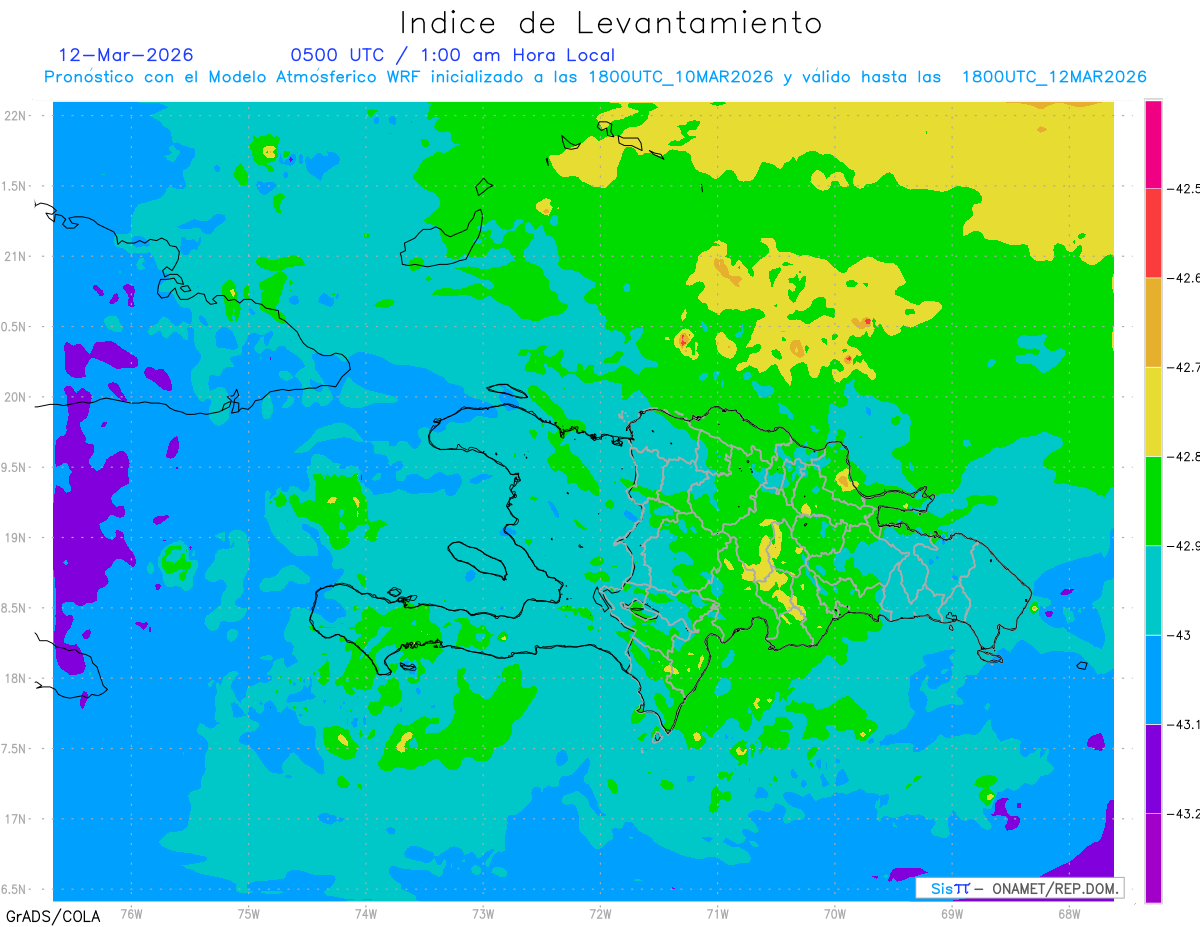The height and width of the screenshot is (927, 1200).
Task: Click the cyan colorbar segment between -42.9 and -43
Action: pos(1153,590)
